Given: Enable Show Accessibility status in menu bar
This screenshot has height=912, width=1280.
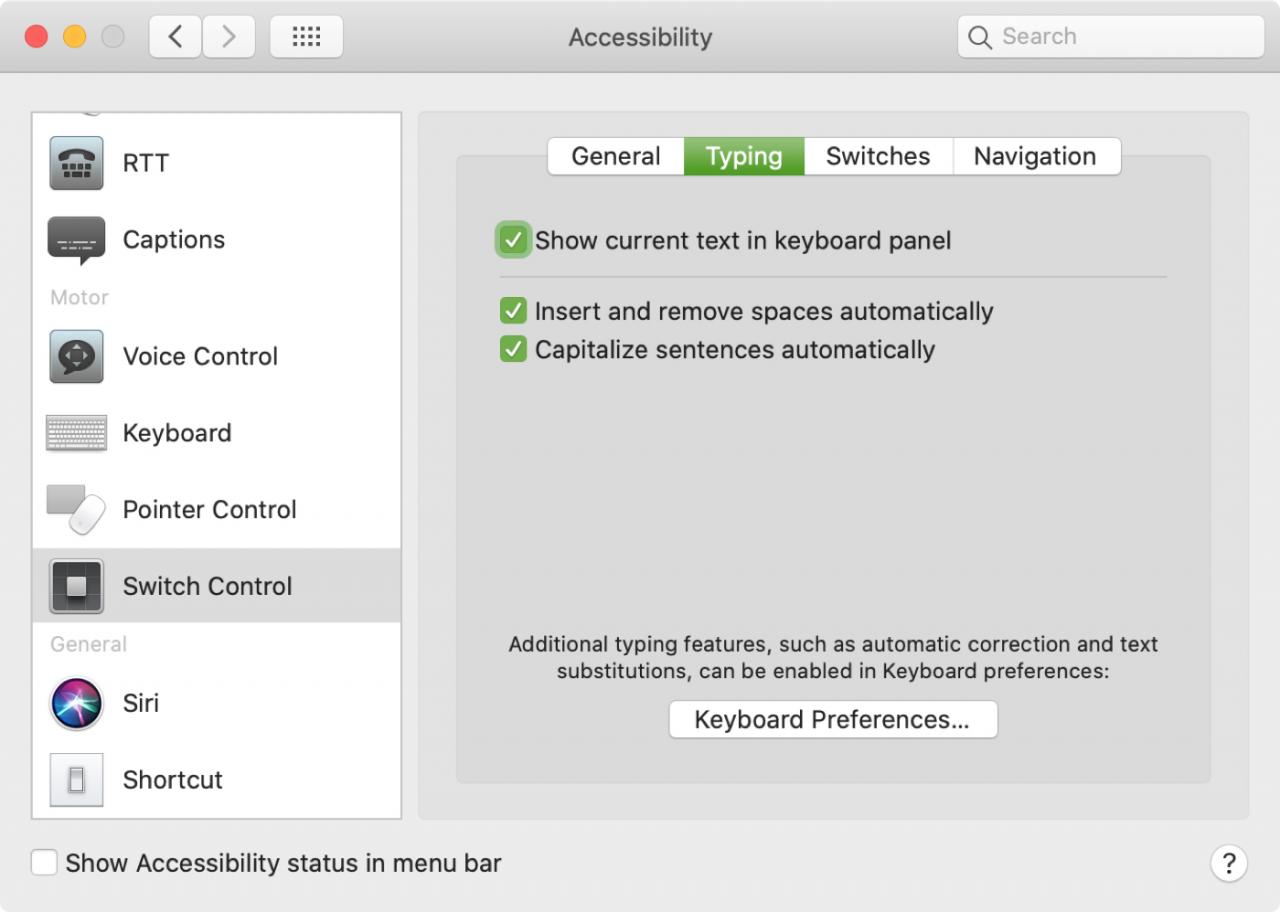Looking at the screenshot, I should tap(44, 863).
